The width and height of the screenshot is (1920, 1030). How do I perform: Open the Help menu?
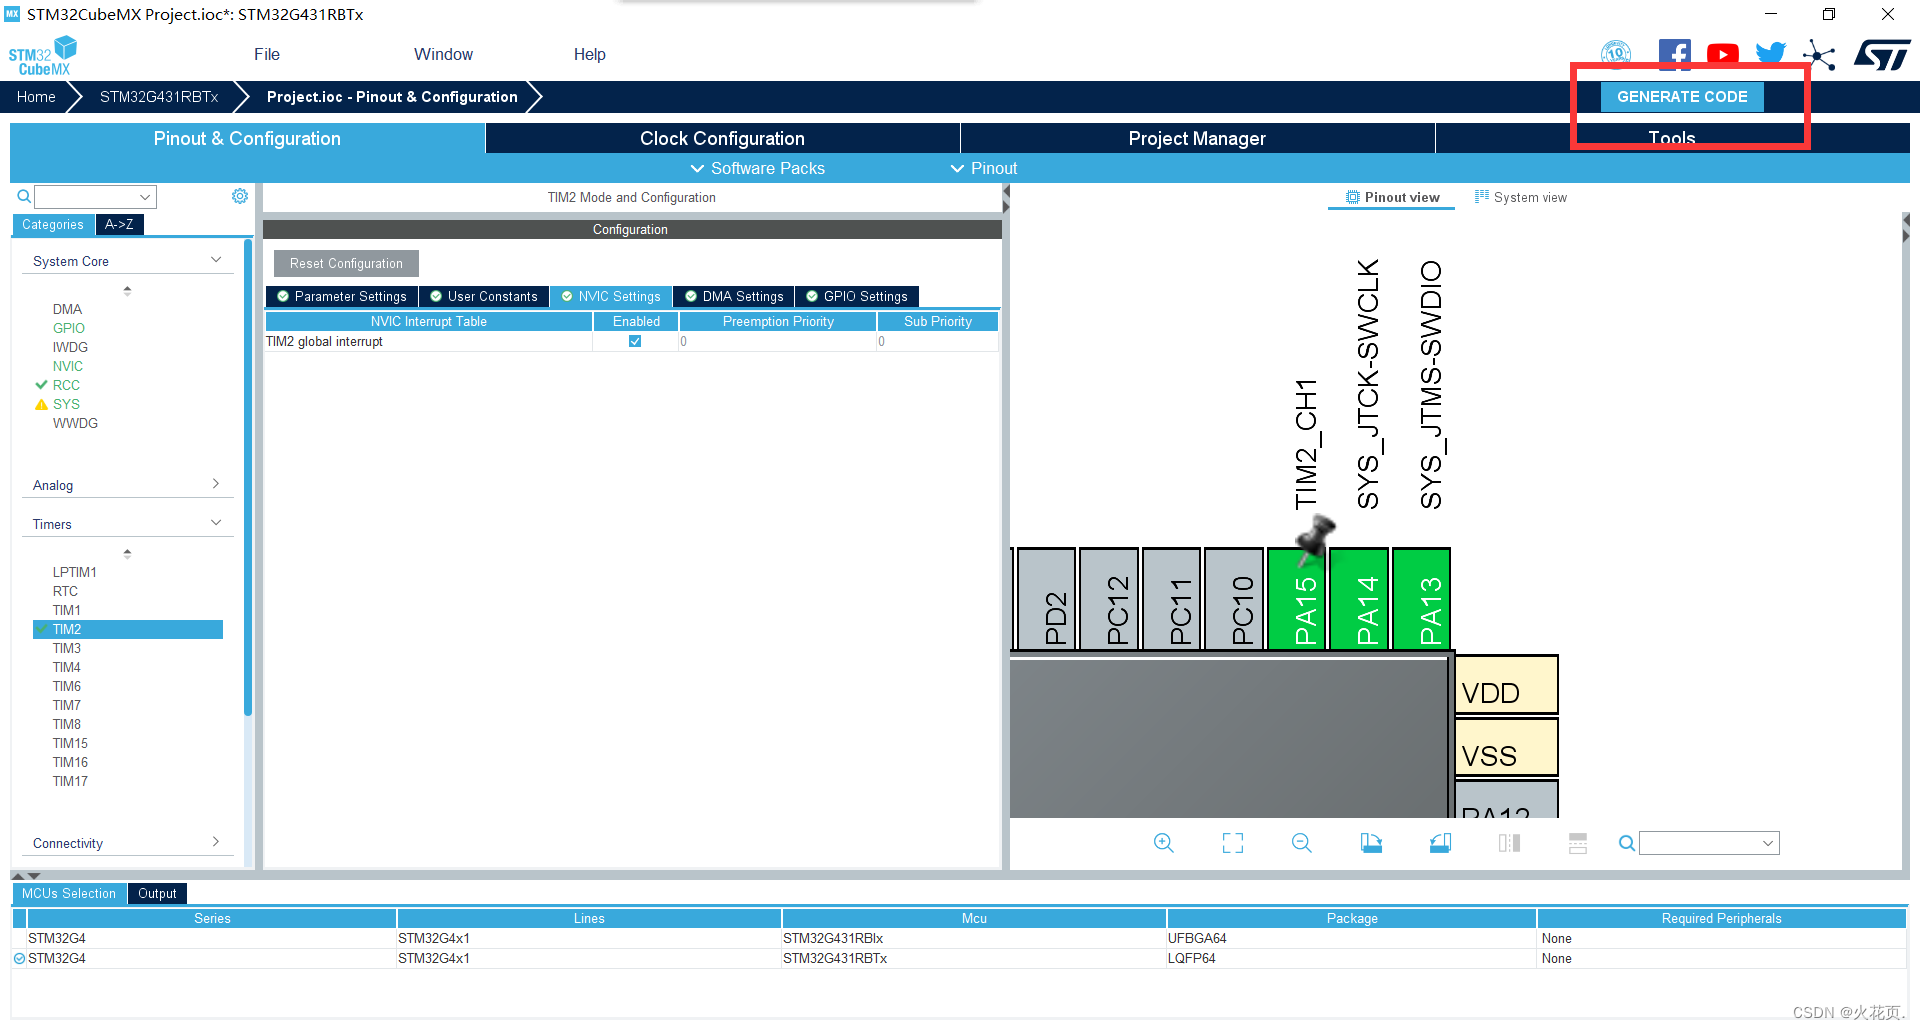589,55
